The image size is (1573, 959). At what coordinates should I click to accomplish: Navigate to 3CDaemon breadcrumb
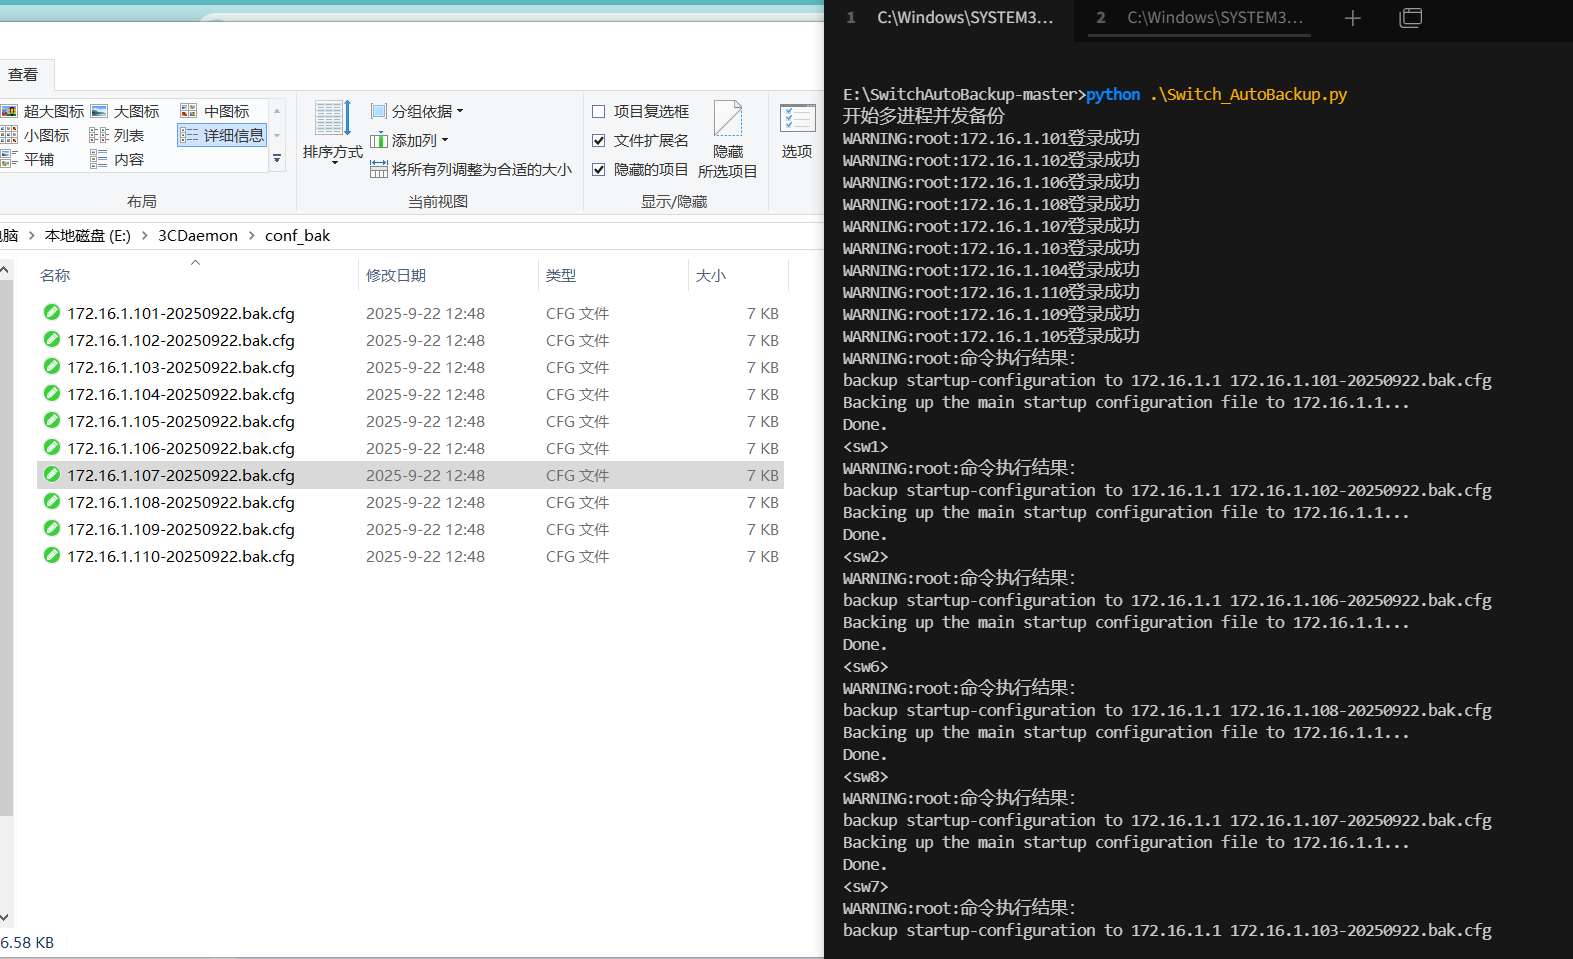pyautogui.click(x=198, y=235)
